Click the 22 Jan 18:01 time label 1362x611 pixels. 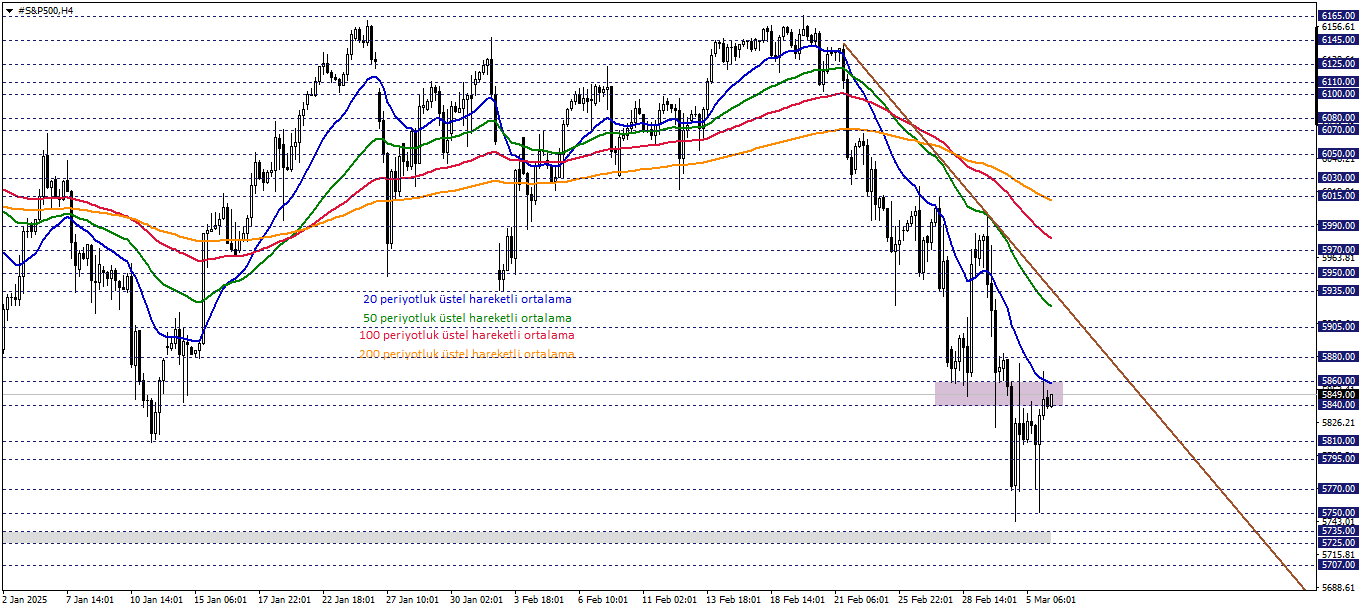click(x=349, y=600)
